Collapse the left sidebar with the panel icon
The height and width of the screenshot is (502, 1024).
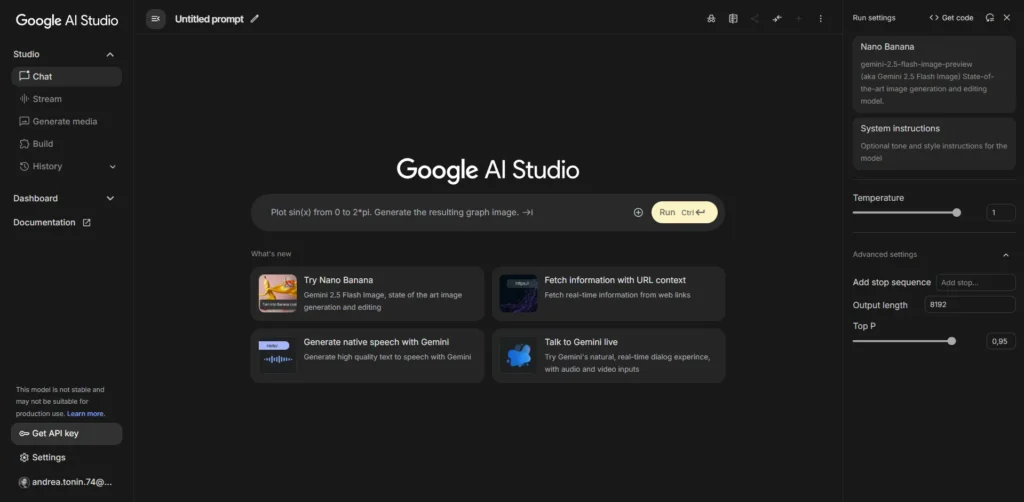(155, 19)
